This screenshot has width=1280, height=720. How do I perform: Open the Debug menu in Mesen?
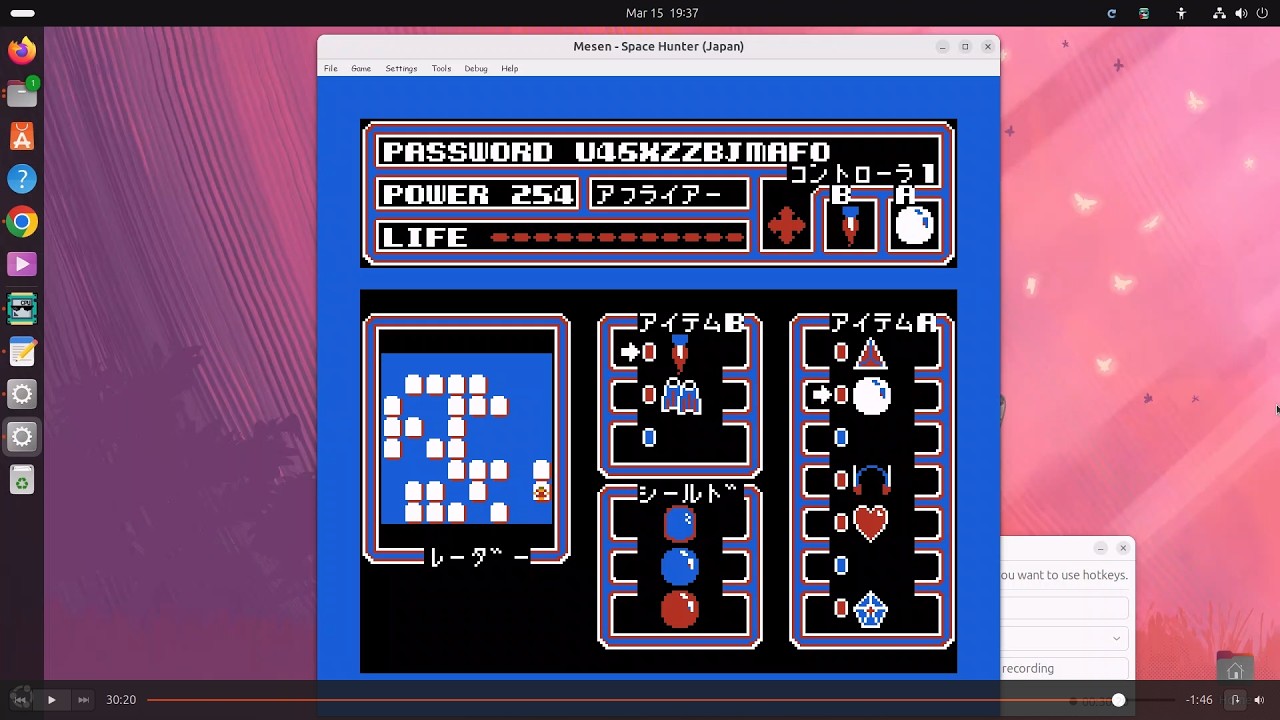476,68
